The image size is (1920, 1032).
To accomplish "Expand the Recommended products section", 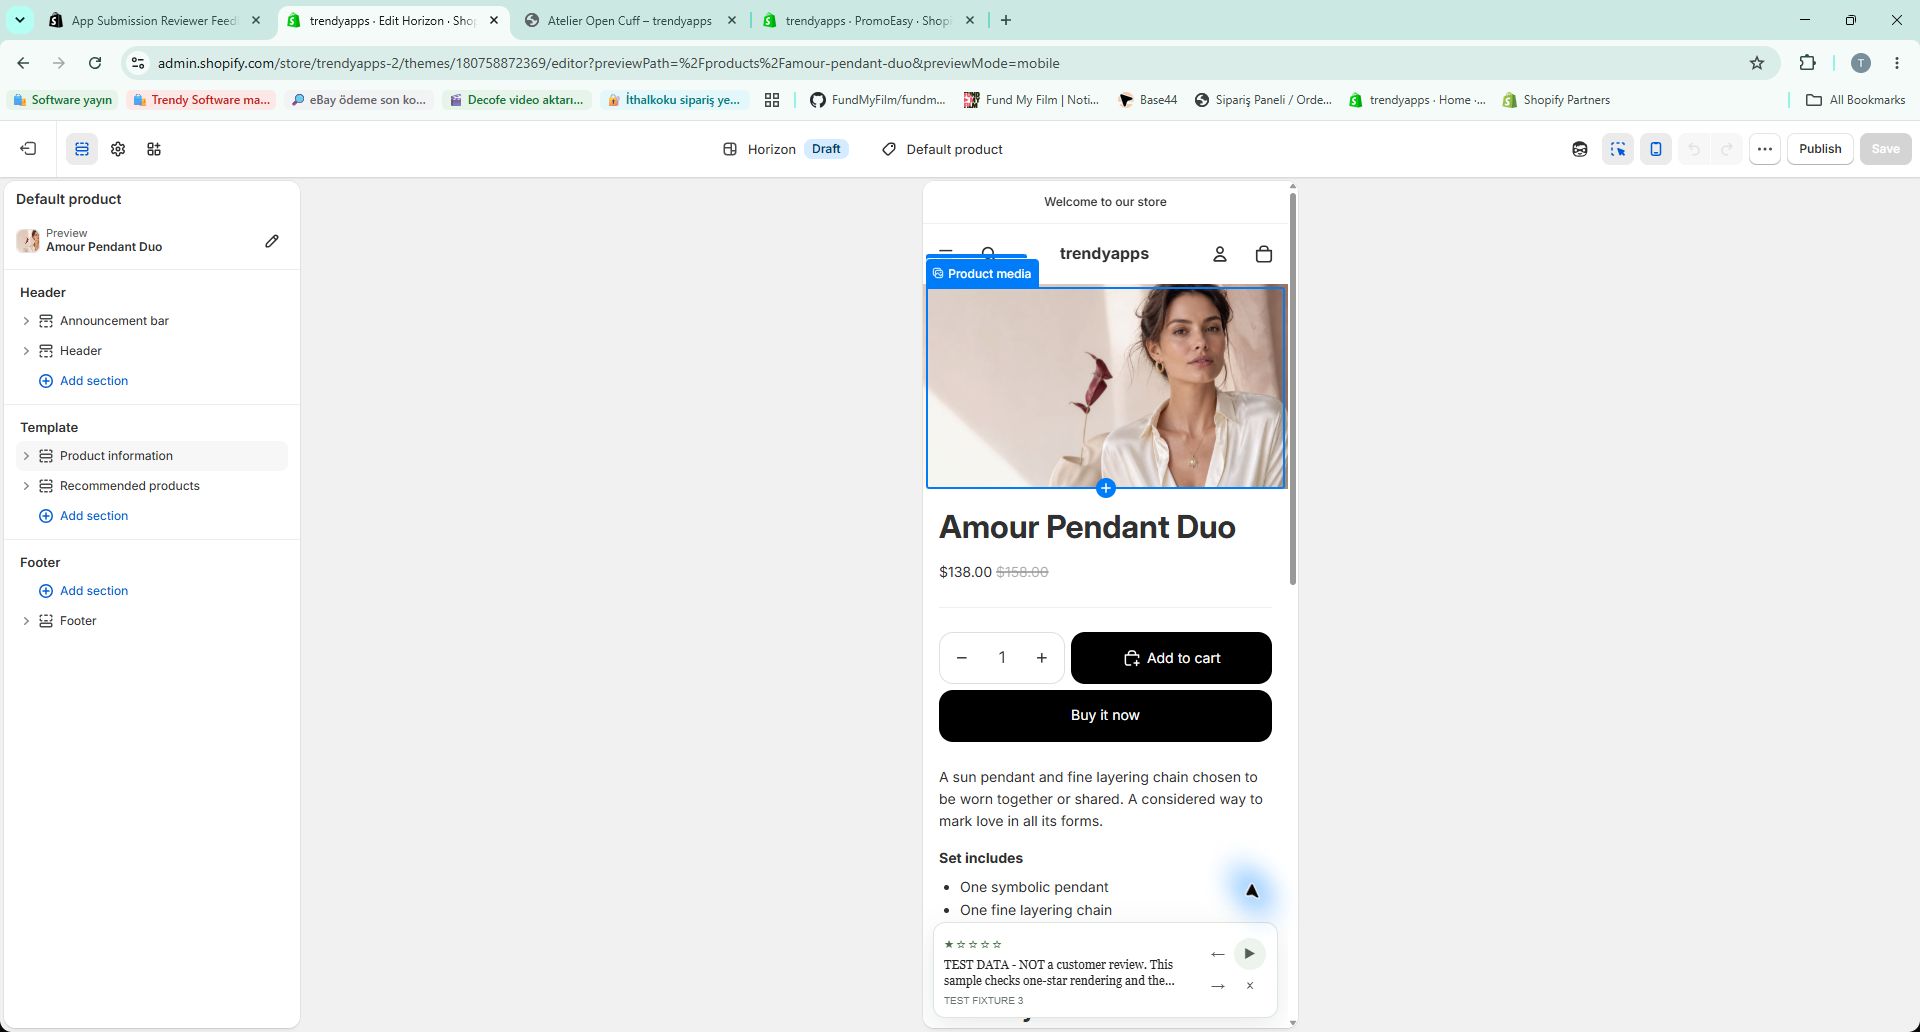I will 26,486.
